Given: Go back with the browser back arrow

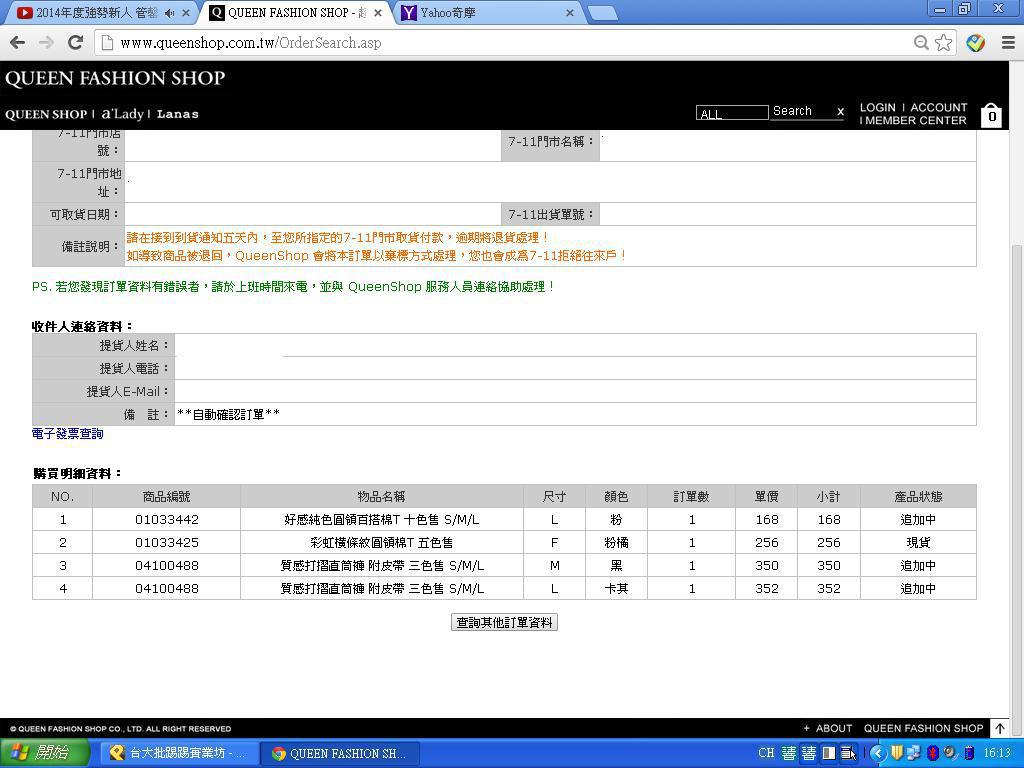Looking at the screenshot, I should pyautogui.click(x=18, y=42).
